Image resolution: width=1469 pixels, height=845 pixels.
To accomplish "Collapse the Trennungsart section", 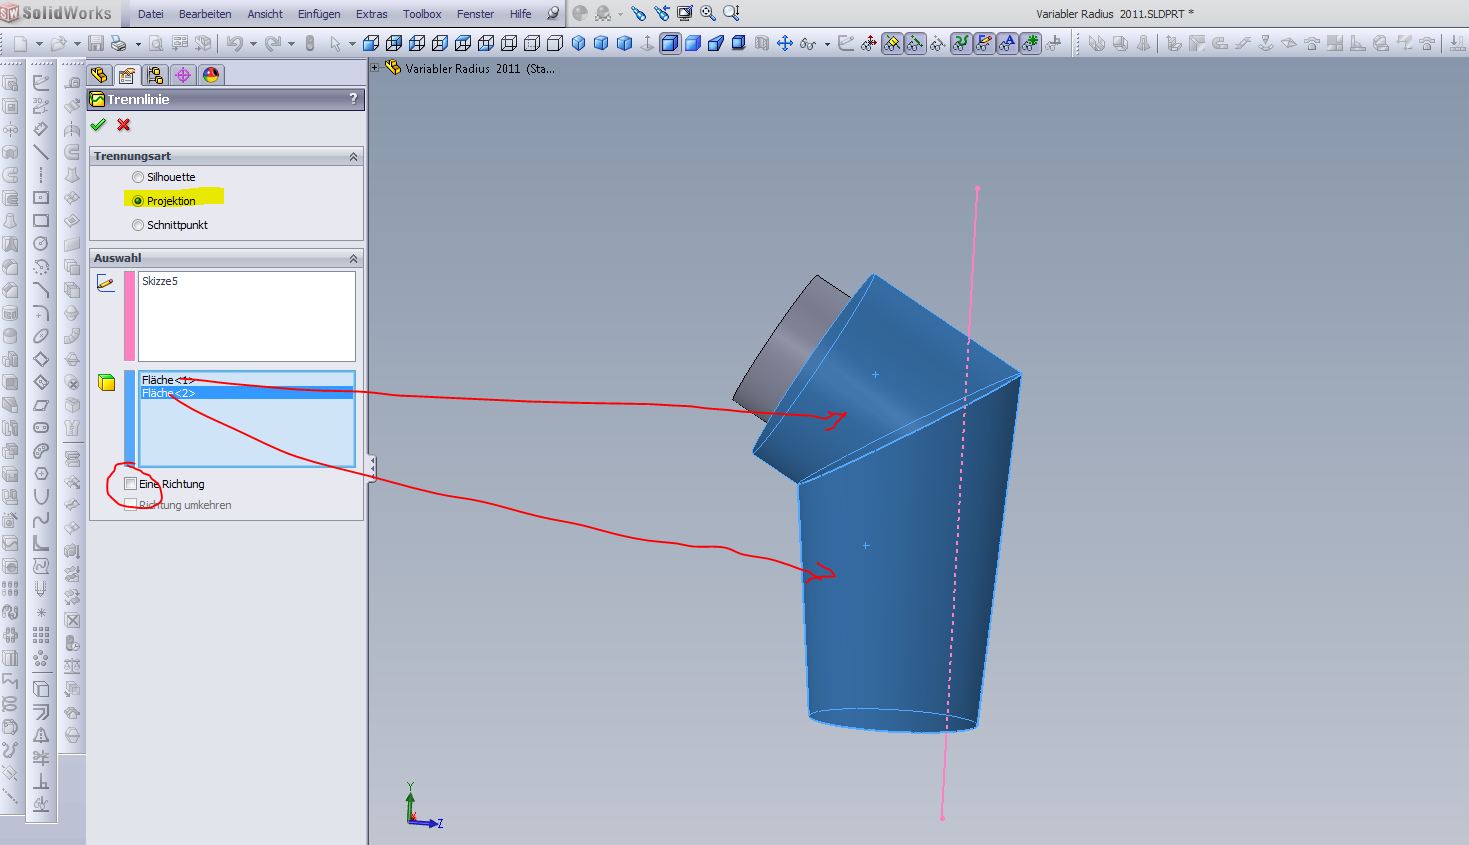I will 353,157.
